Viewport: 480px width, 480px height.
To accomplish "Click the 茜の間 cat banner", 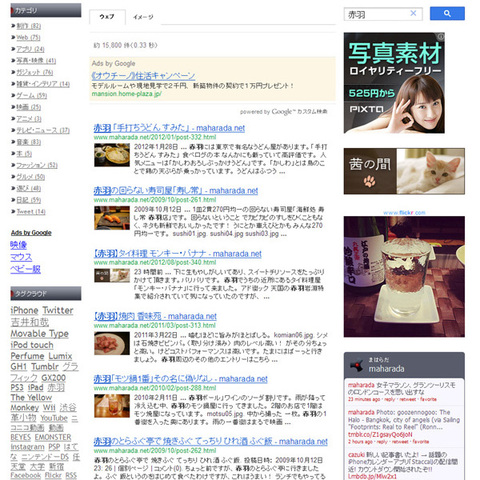I will (404, 171).
